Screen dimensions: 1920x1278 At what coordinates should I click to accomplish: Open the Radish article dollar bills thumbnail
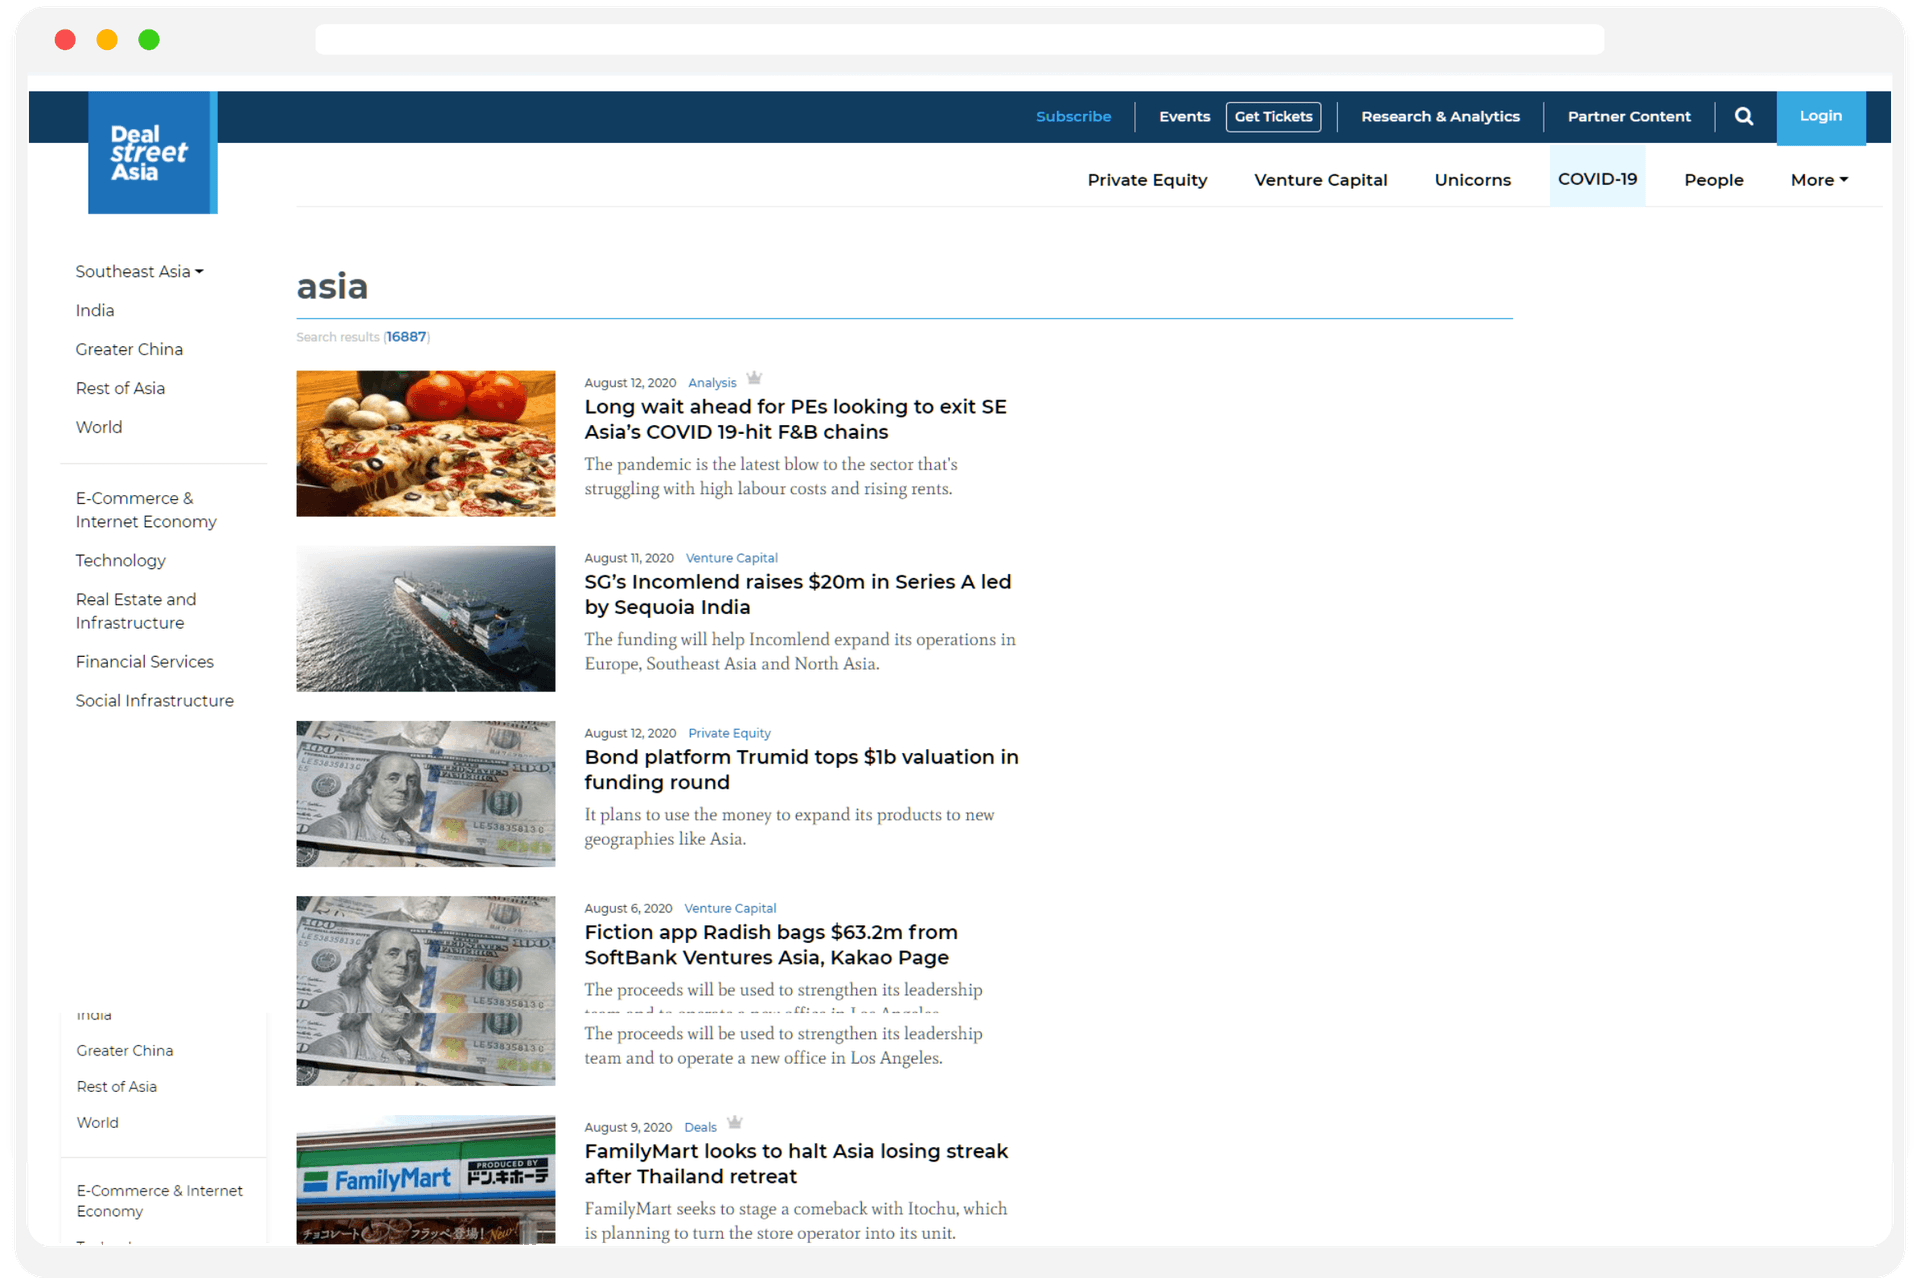click(x=425, y=990)
